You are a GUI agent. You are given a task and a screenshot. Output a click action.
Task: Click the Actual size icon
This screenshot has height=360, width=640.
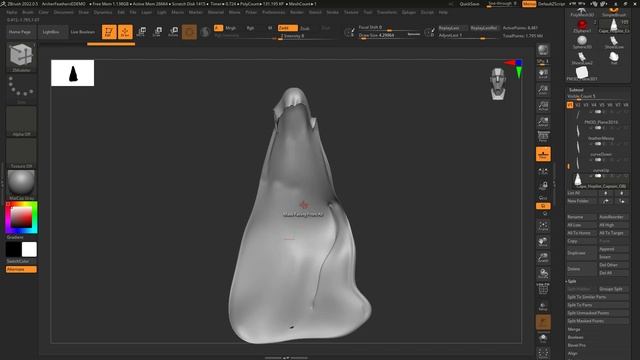pyautogui.click(x=543, y=106)
